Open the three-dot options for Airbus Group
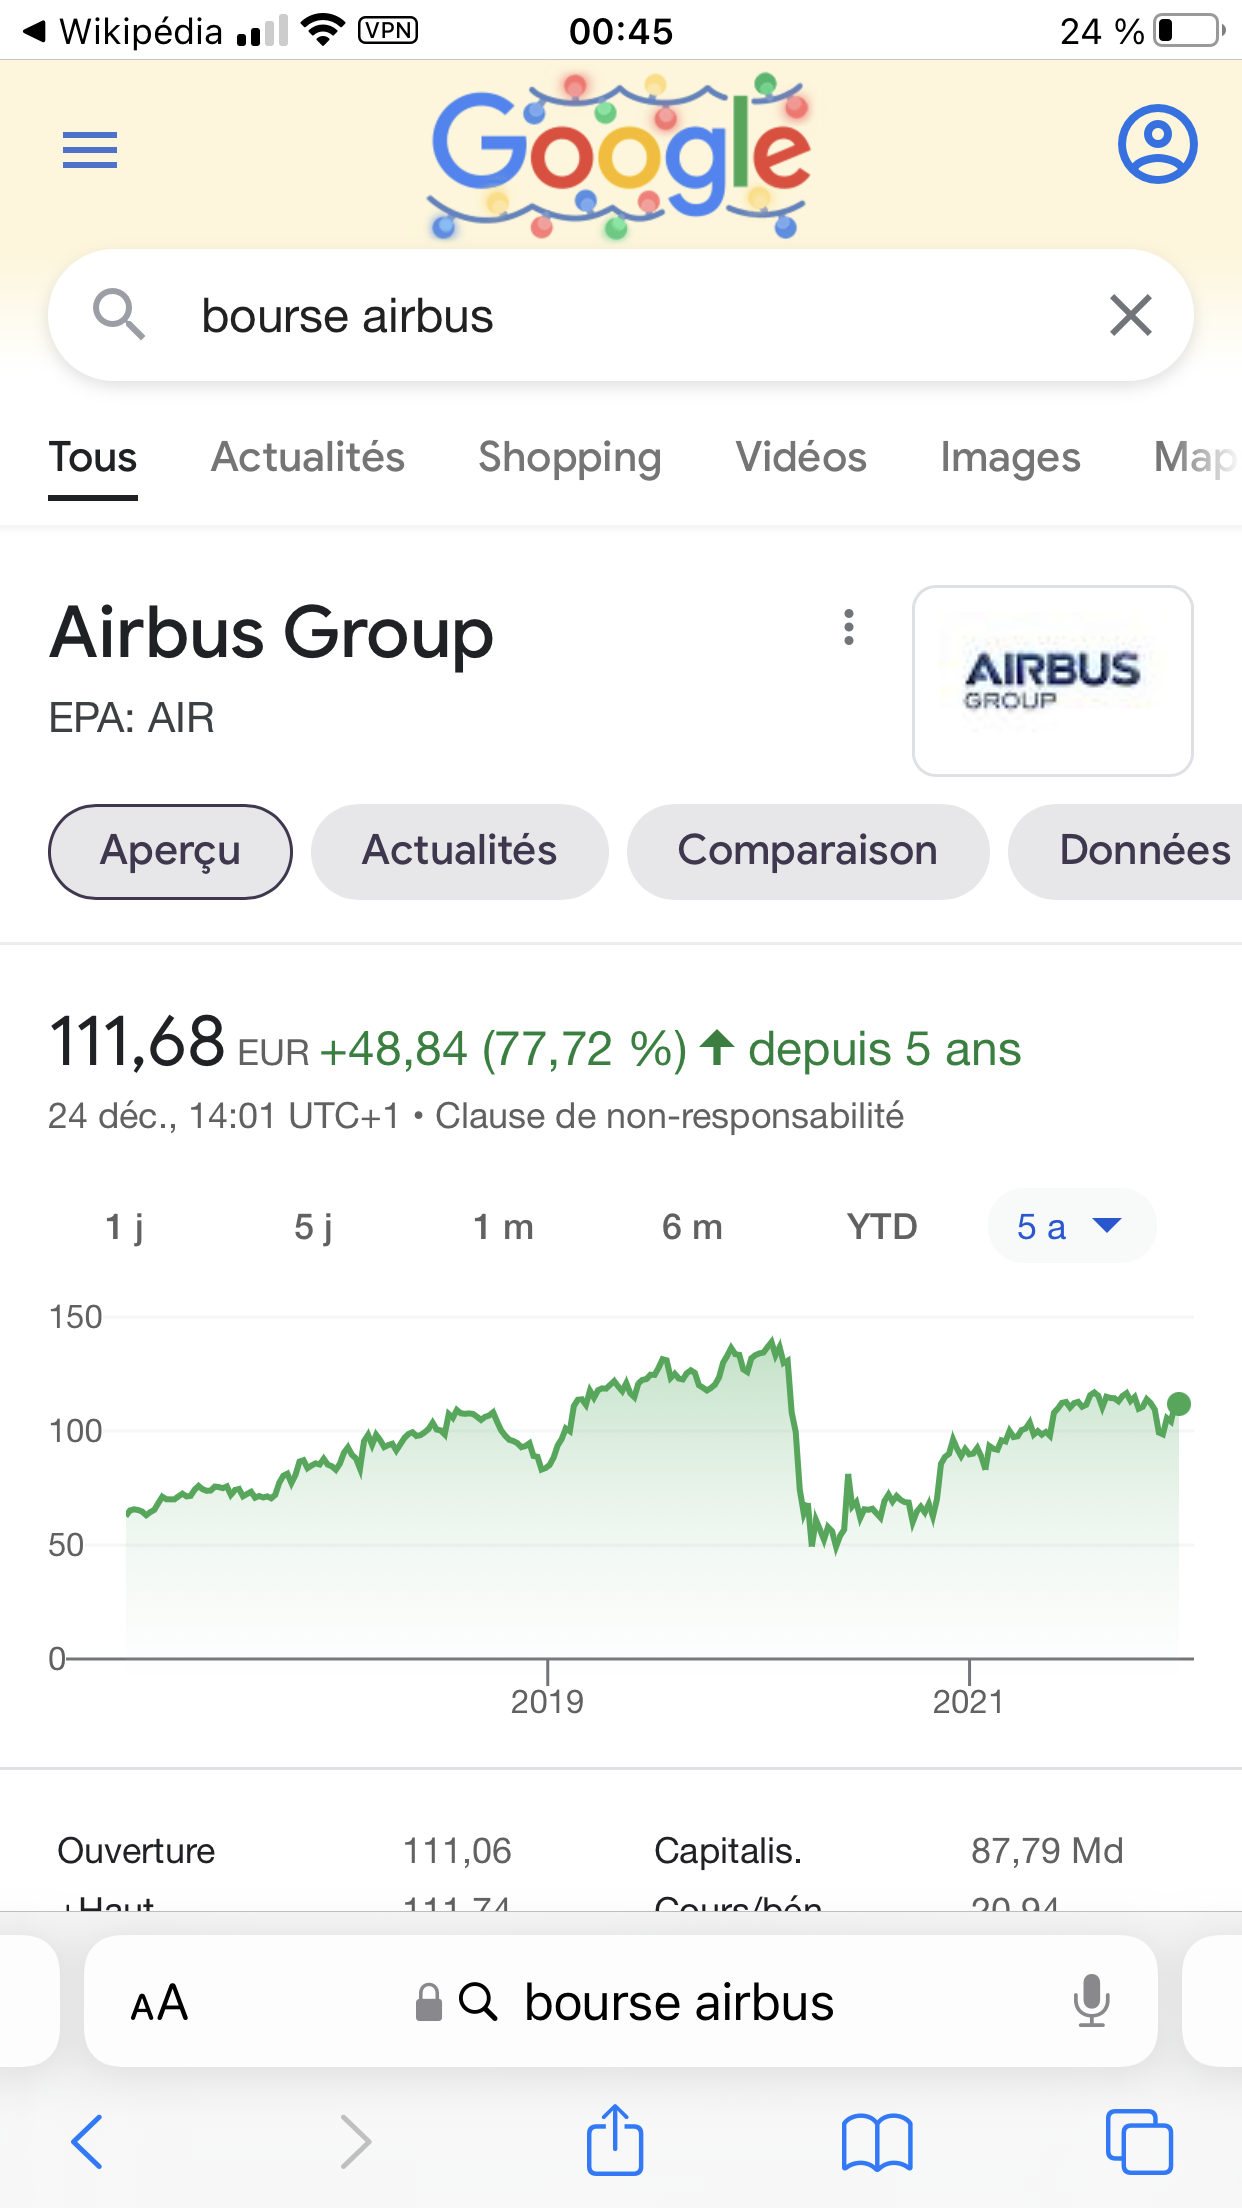The height and width of the screenshot is (2208, 1242). (x=849, y=628)
